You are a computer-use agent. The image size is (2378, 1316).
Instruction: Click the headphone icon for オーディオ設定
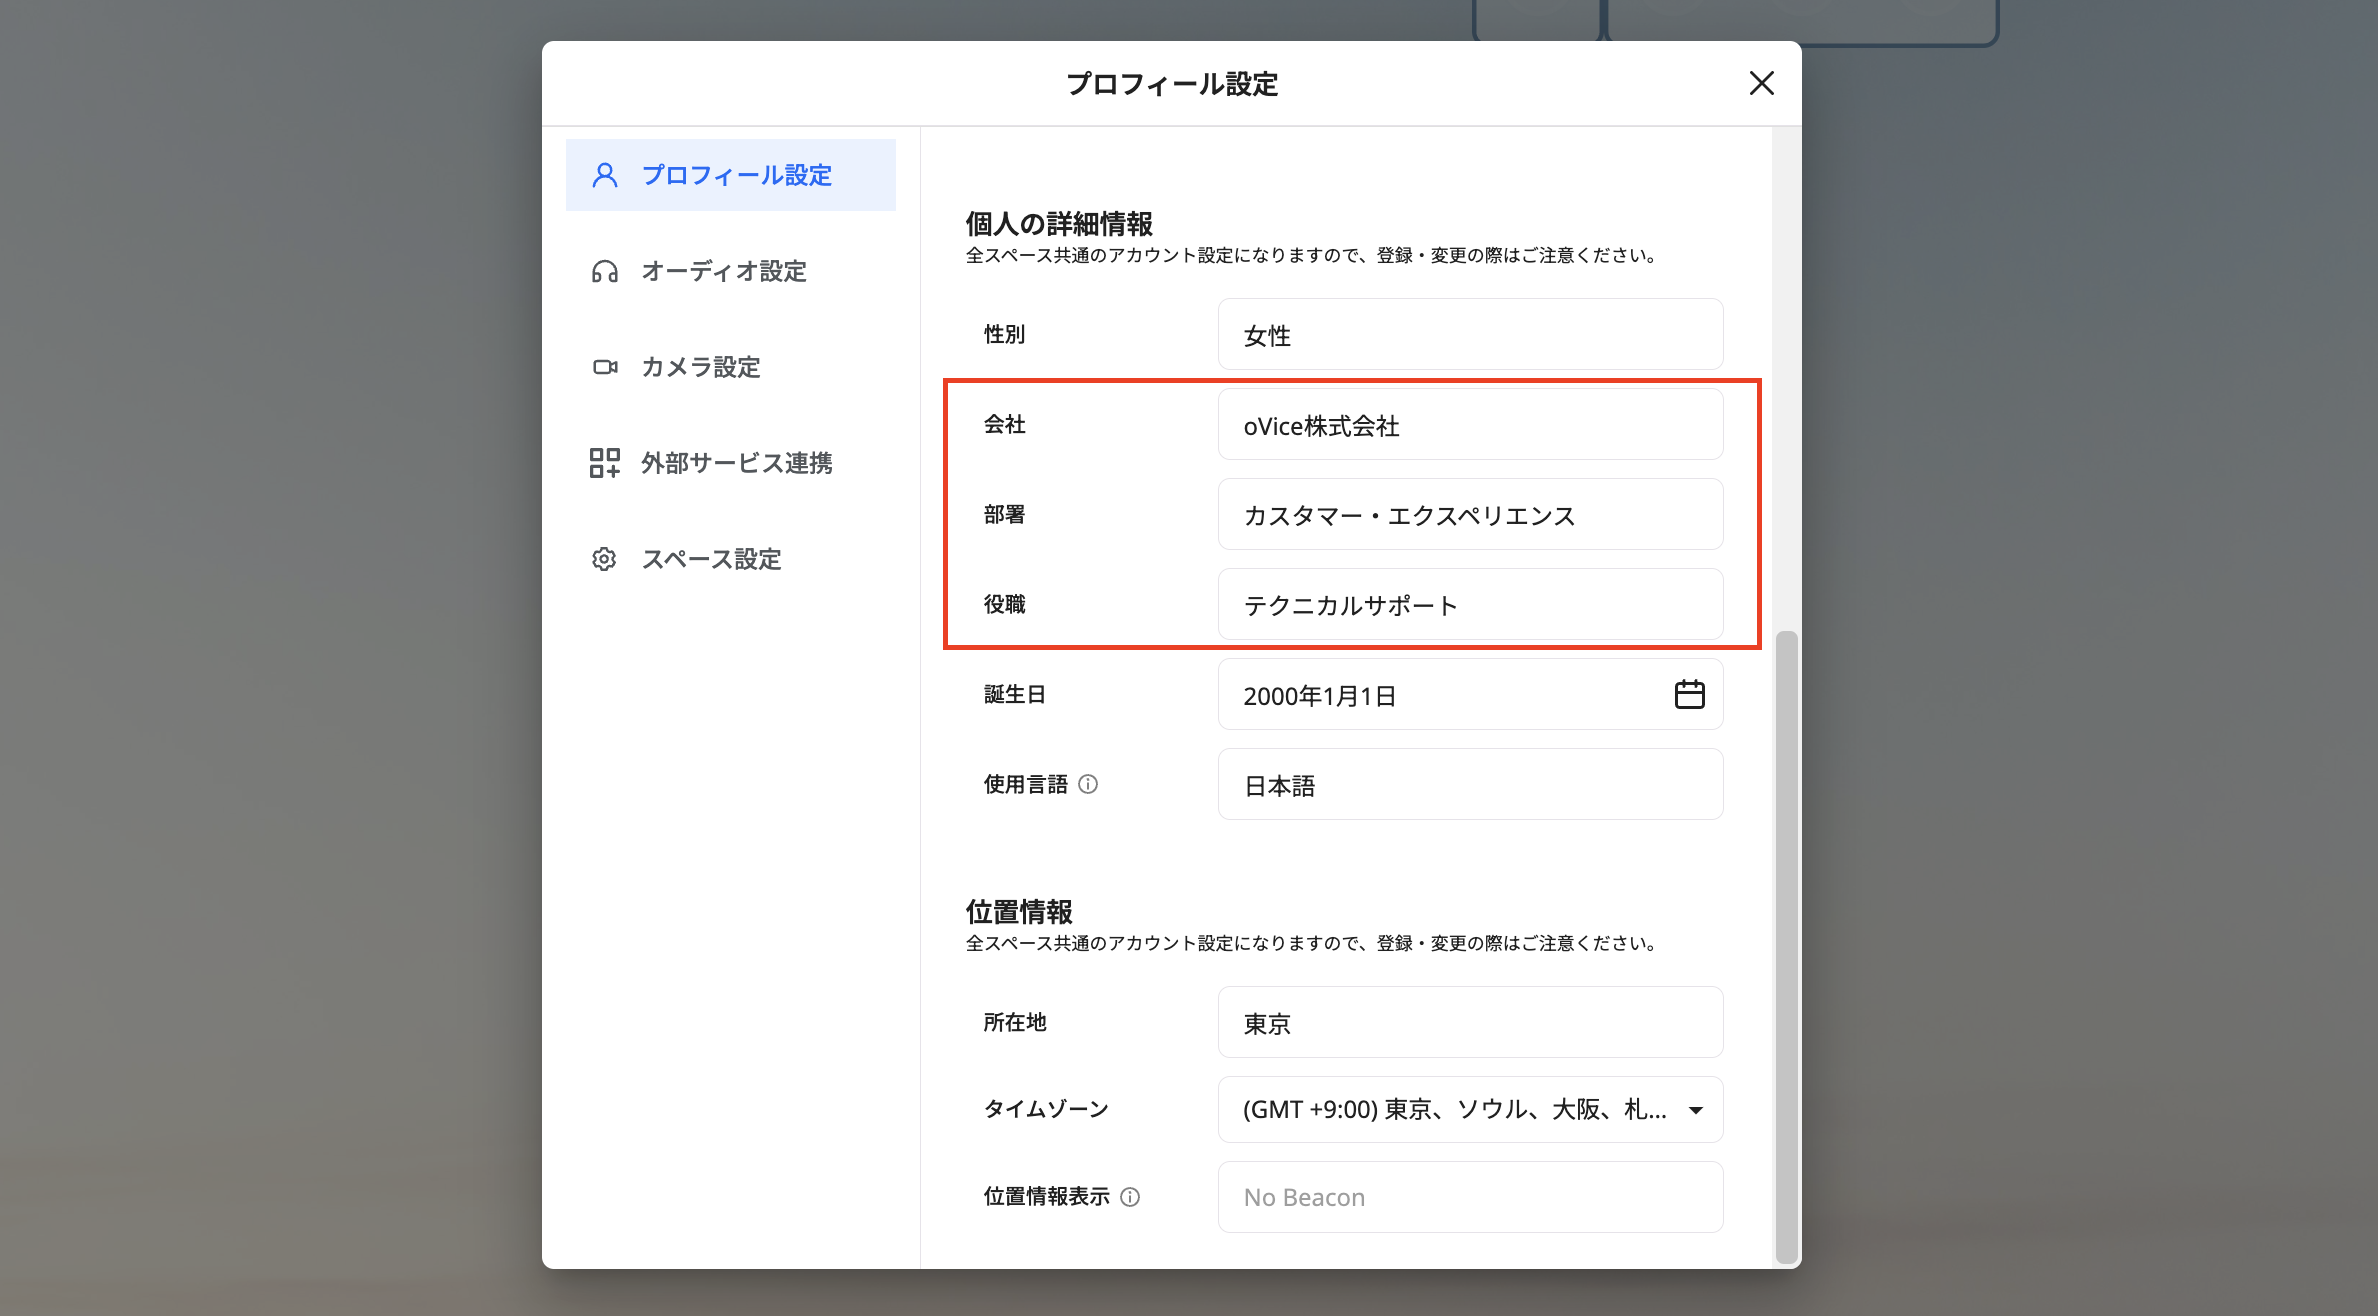click(x=605, y=271)
